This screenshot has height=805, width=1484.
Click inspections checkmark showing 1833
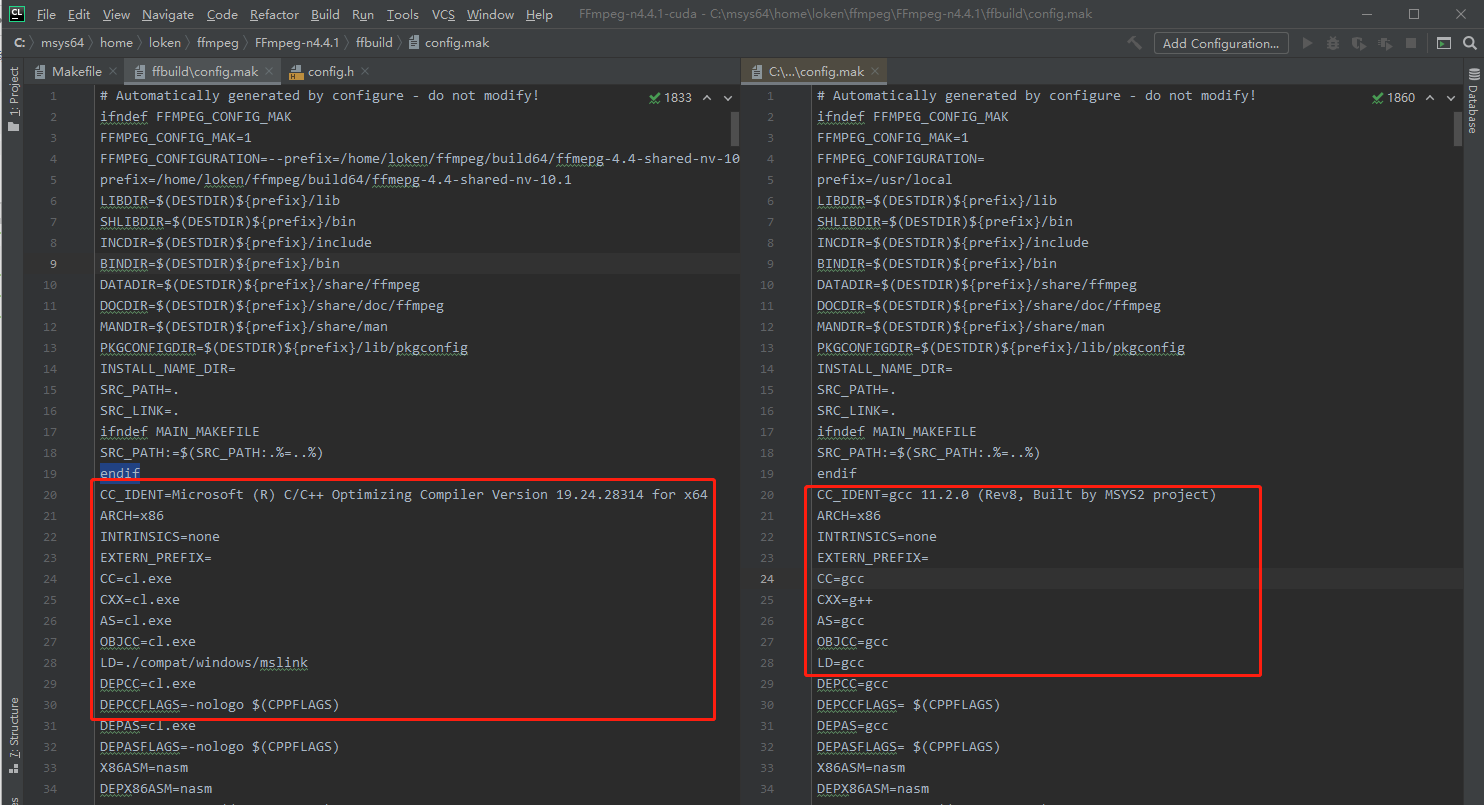670,97
